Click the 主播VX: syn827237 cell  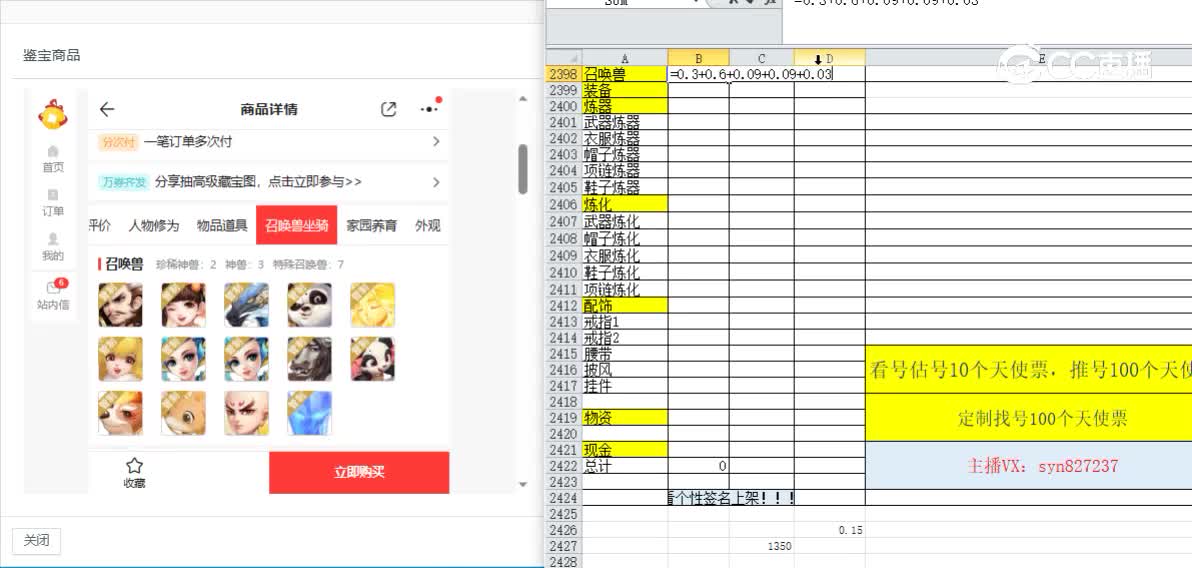pyautogui.click(x=1029, y=466)
